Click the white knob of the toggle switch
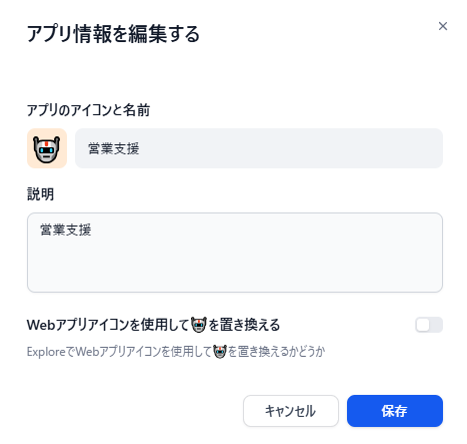This screenshot has height=444, width=467. coord(423,325)
